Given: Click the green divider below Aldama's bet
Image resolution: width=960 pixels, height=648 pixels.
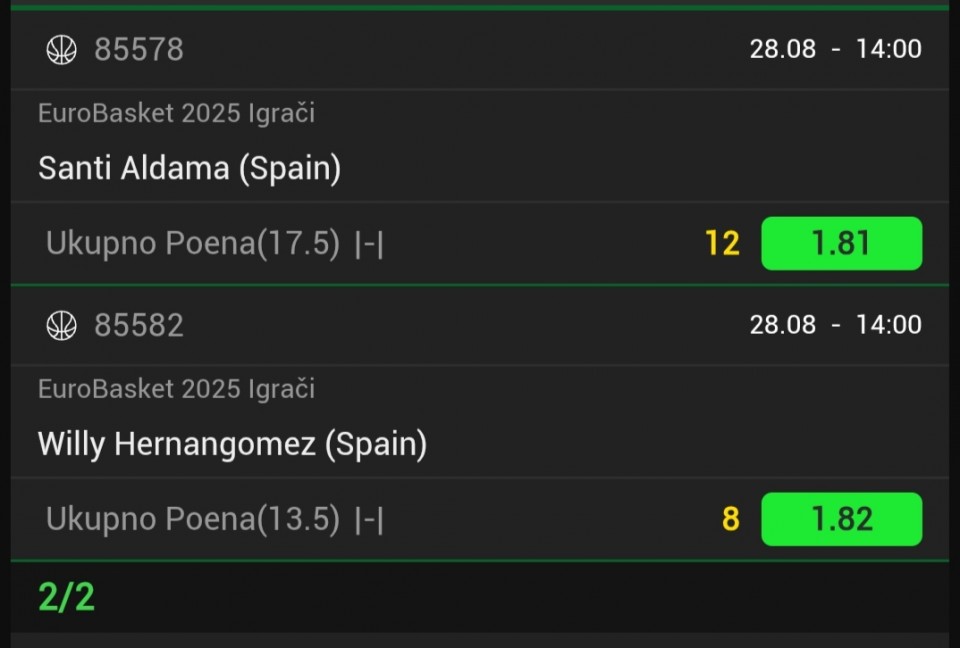Looking at the screenshot, I should point(480,285).
